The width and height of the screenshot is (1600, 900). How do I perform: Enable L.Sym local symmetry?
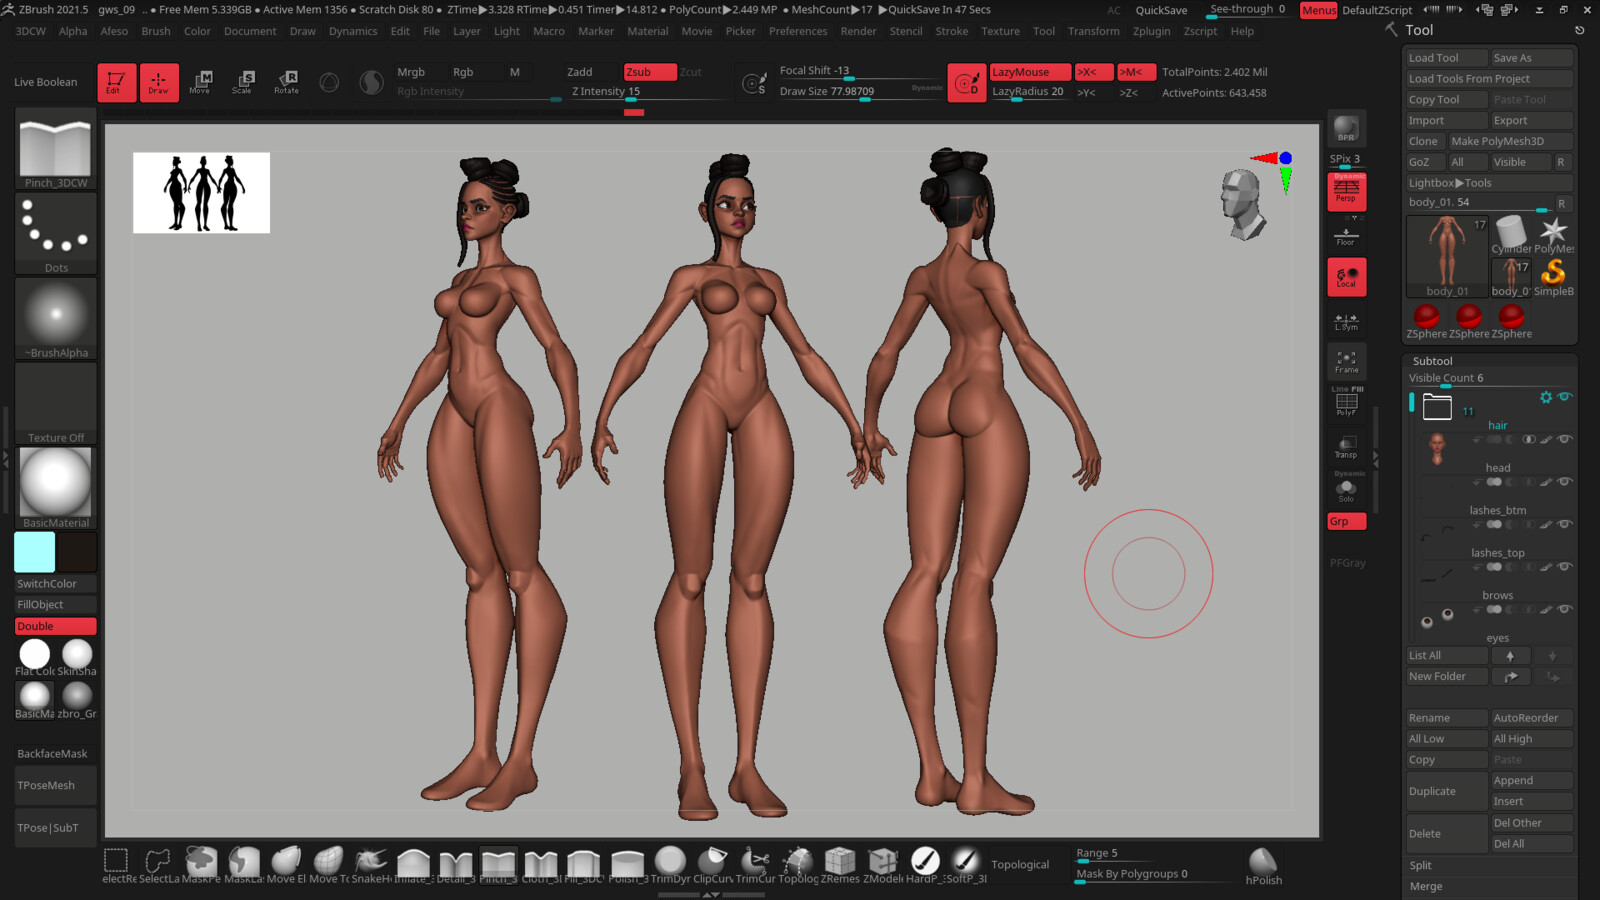pyautogui.click(x=1346, y=320)
